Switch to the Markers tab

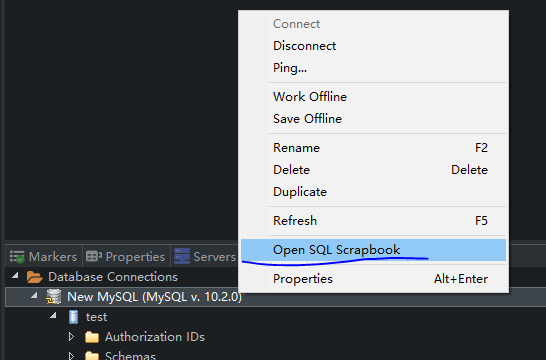(44, 257)
